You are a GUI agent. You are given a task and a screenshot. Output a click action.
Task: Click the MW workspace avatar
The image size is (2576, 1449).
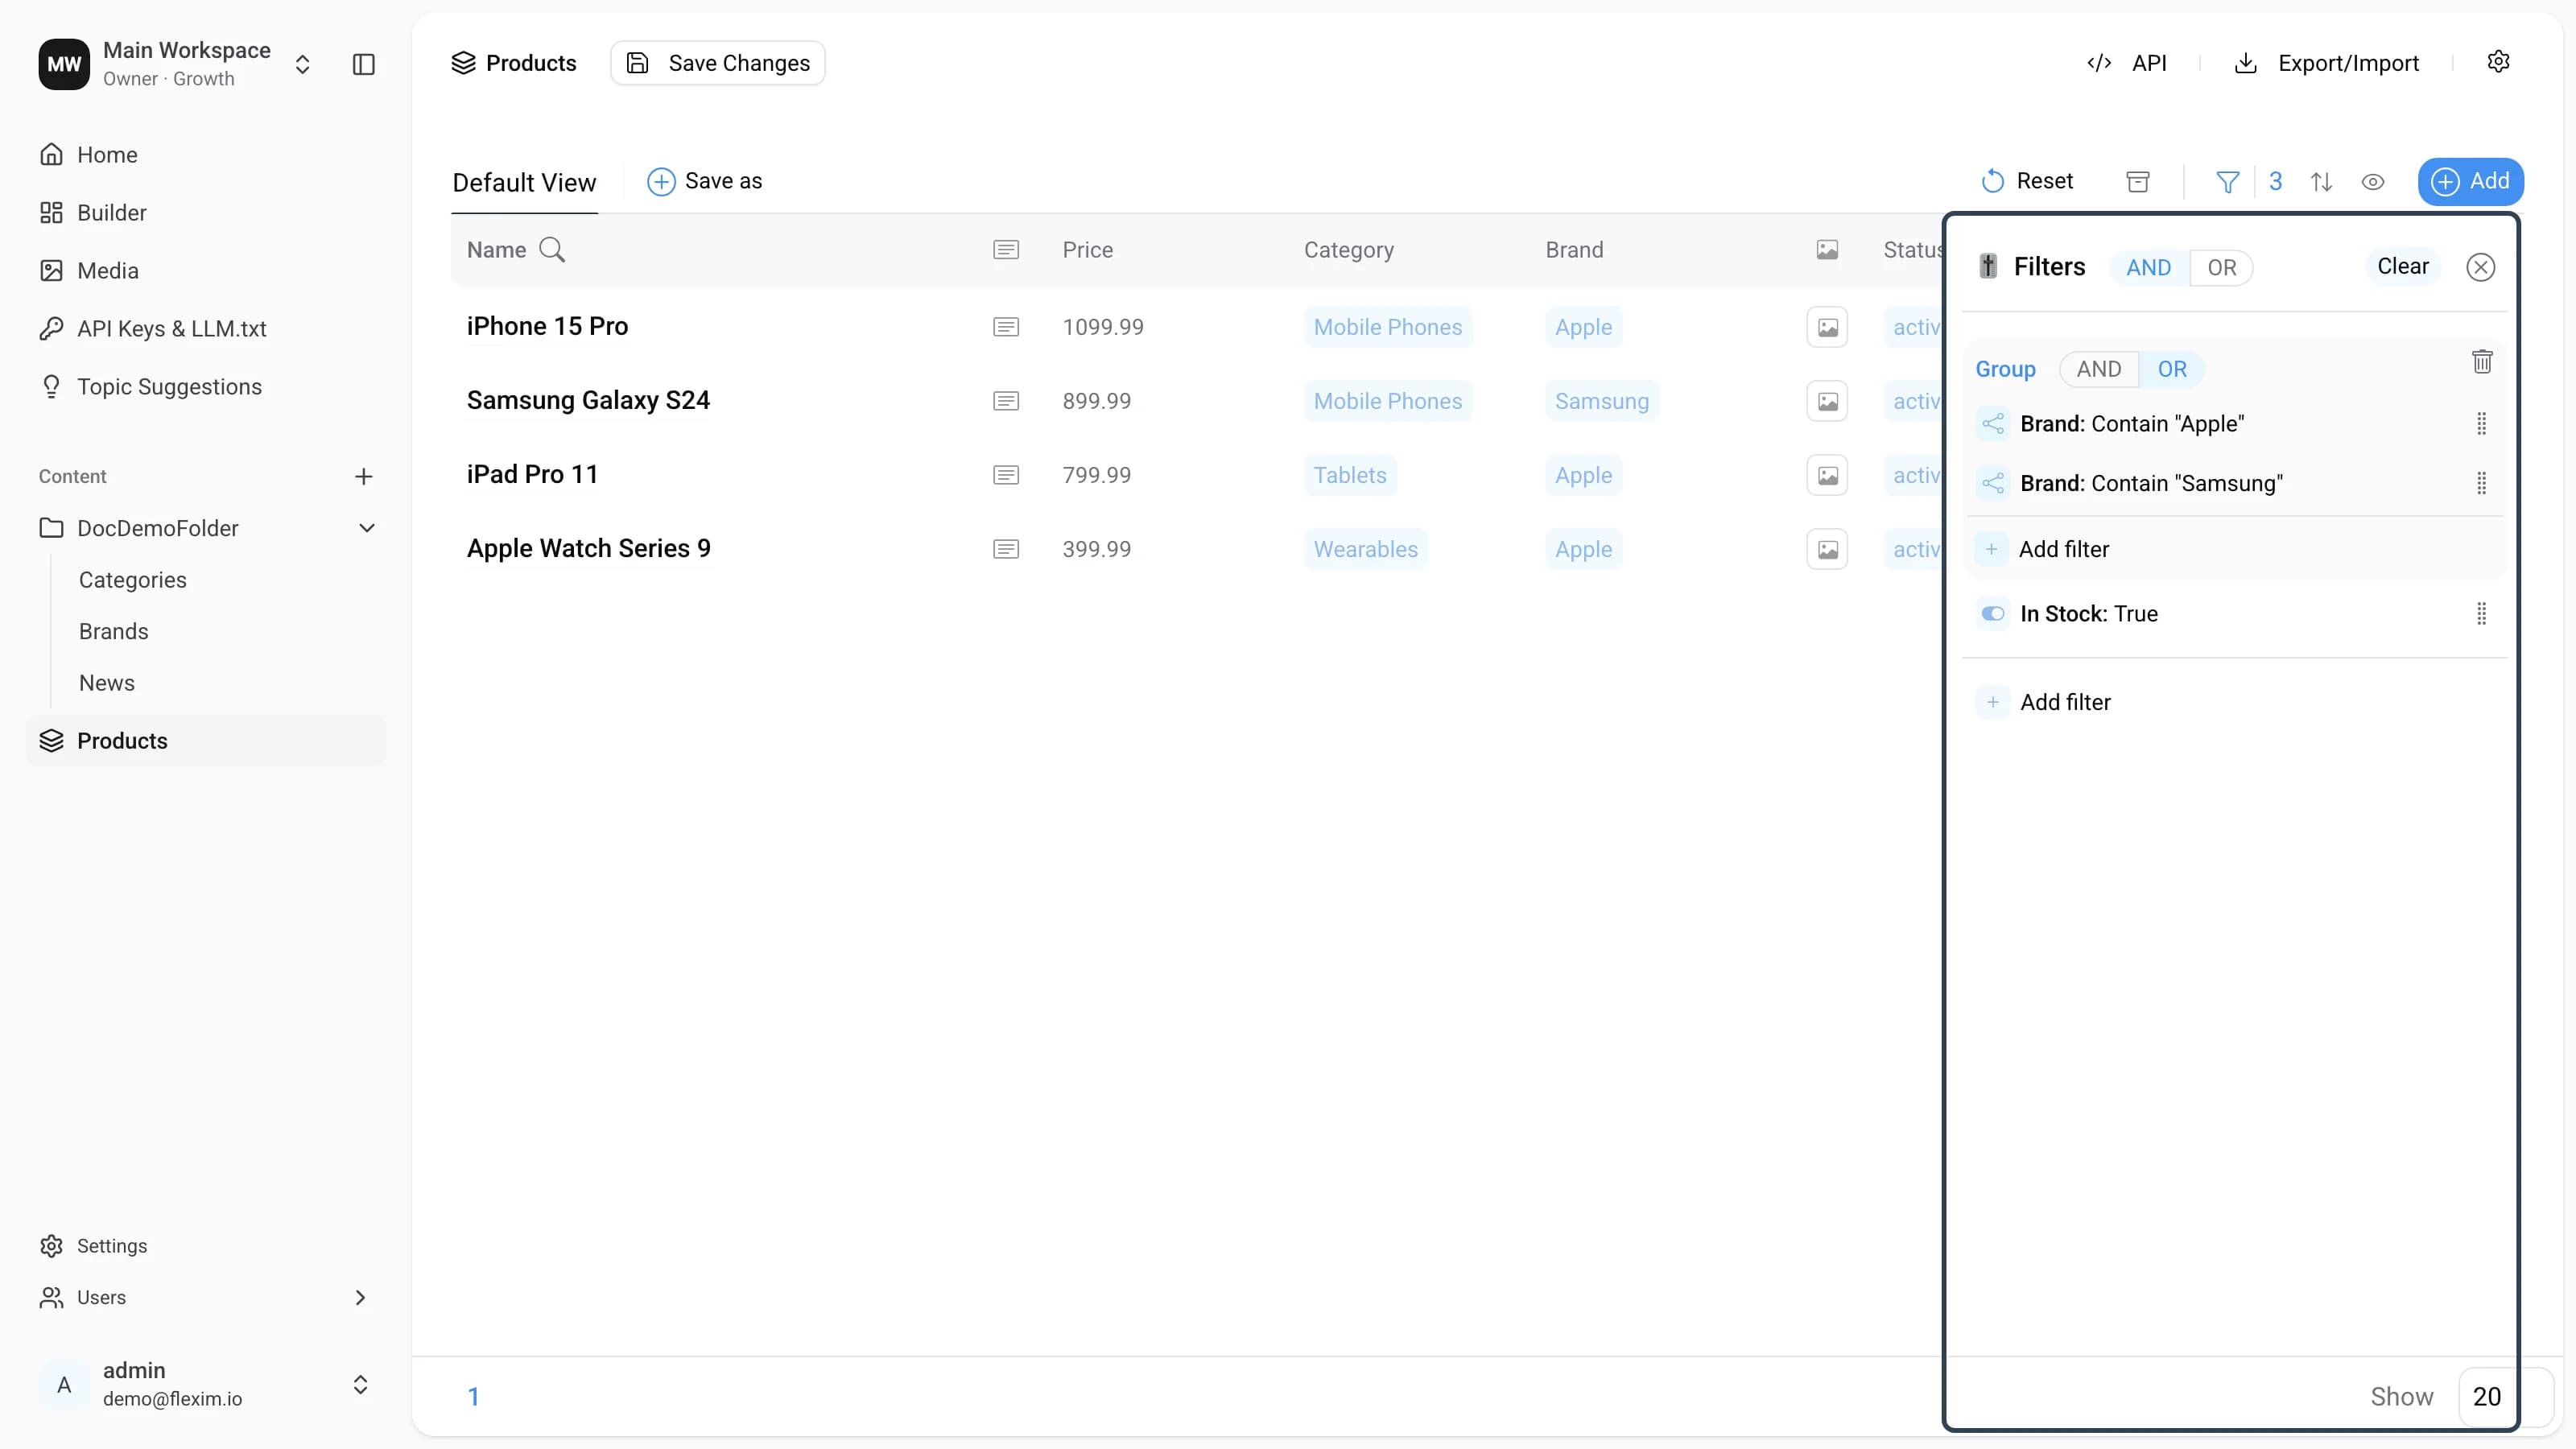pos(64,65)
